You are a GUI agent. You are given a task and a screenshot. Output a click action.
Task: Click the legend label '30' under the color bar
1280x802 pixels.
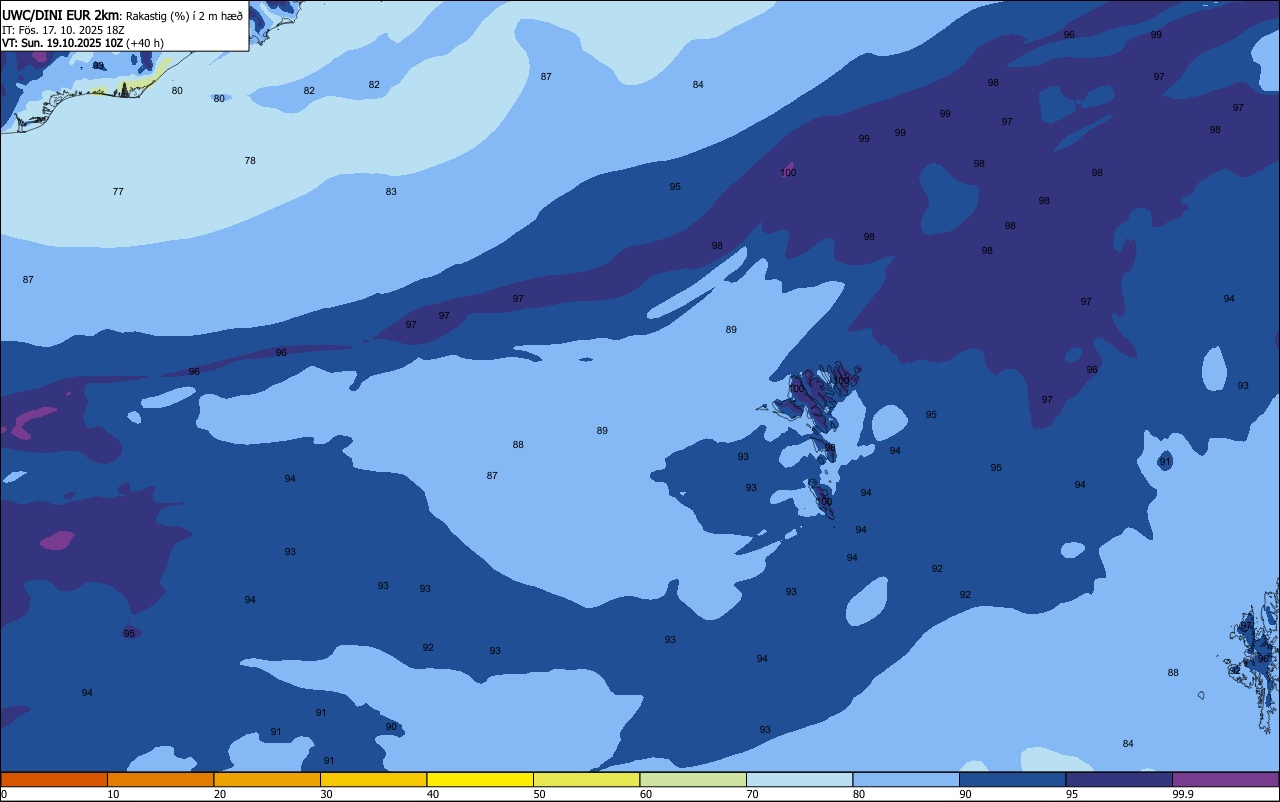(327, 794)
